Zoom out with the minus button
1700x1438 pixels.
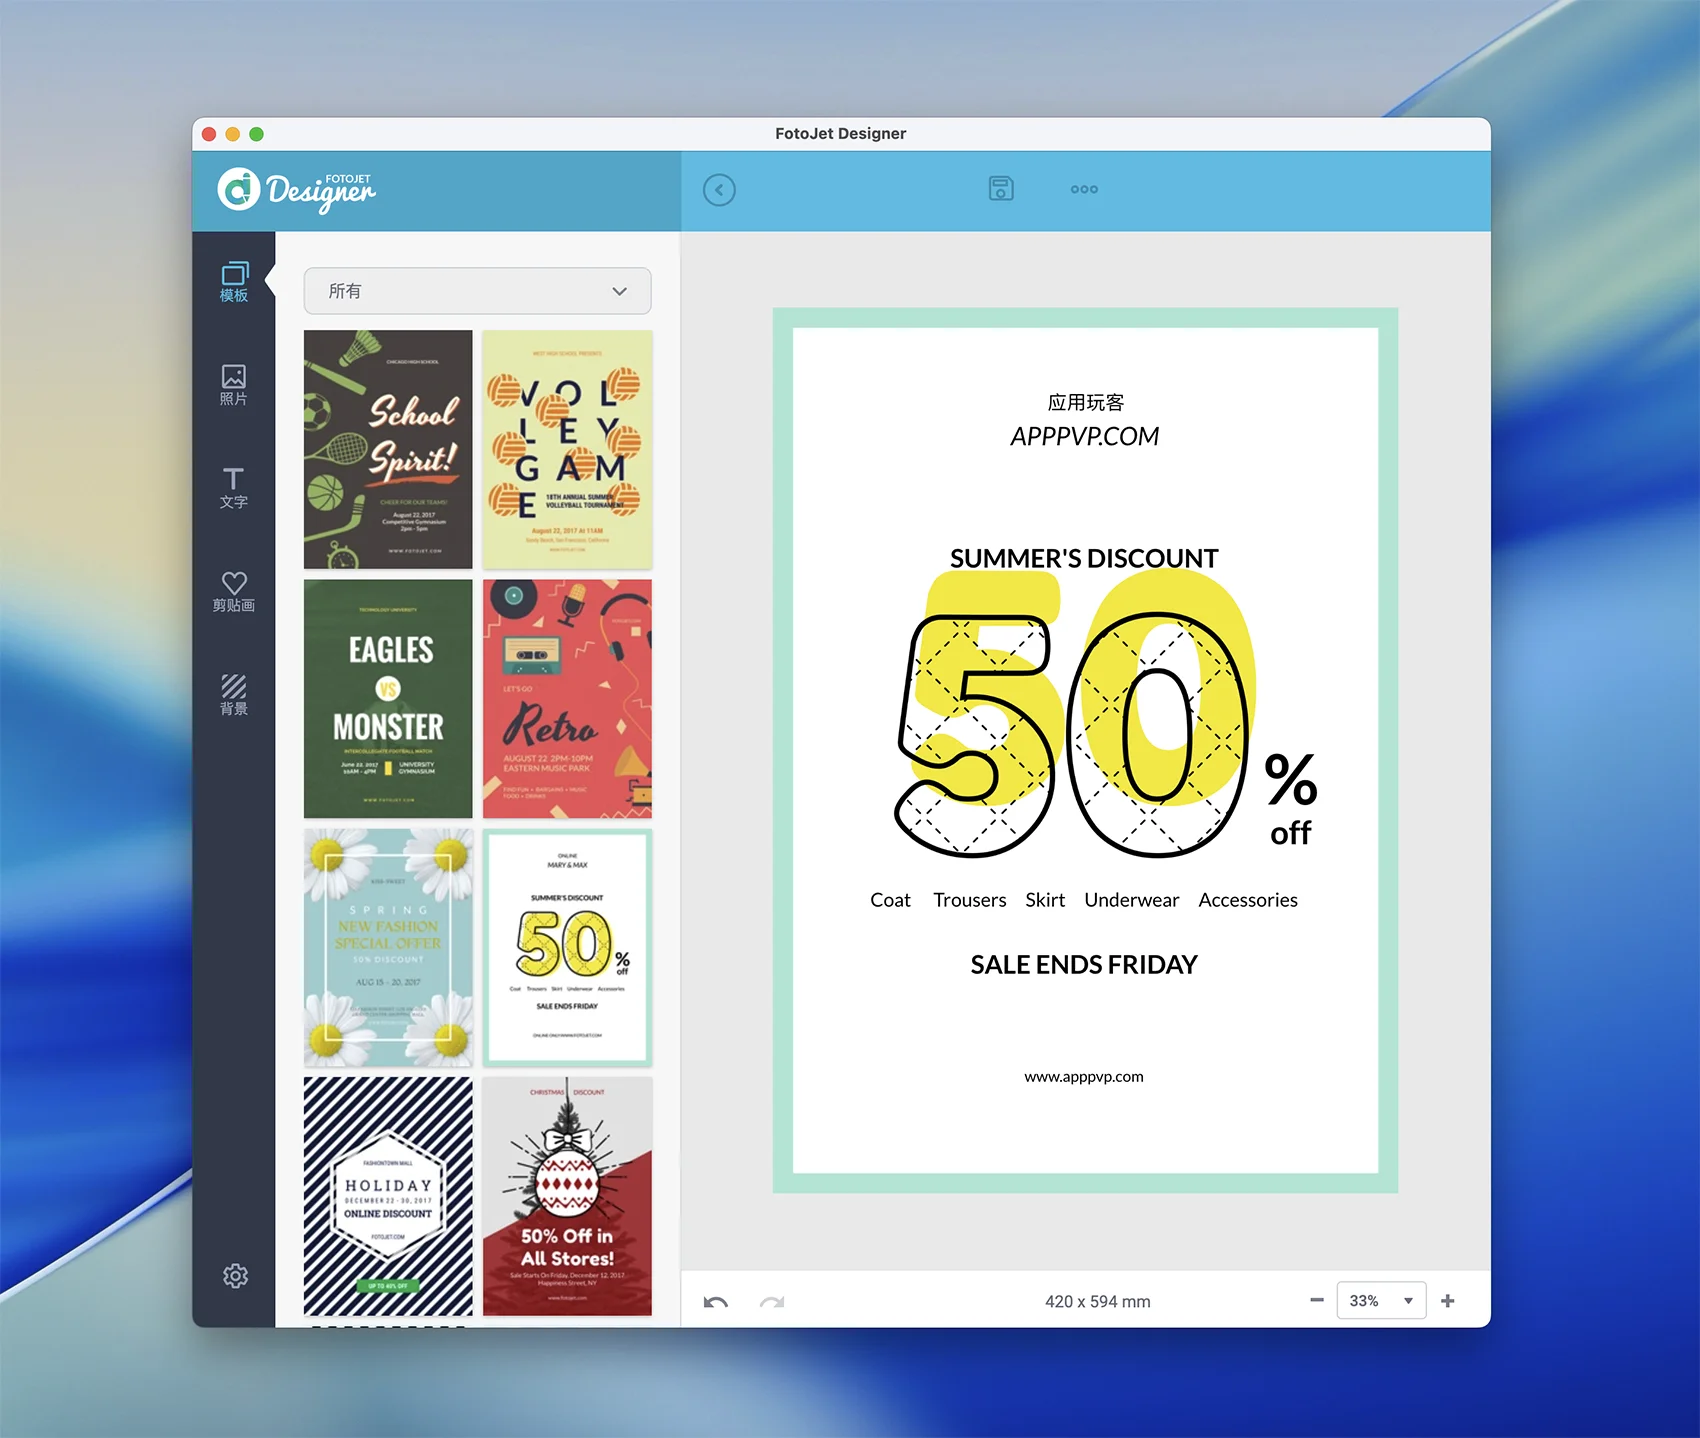coord(1316,1300)
